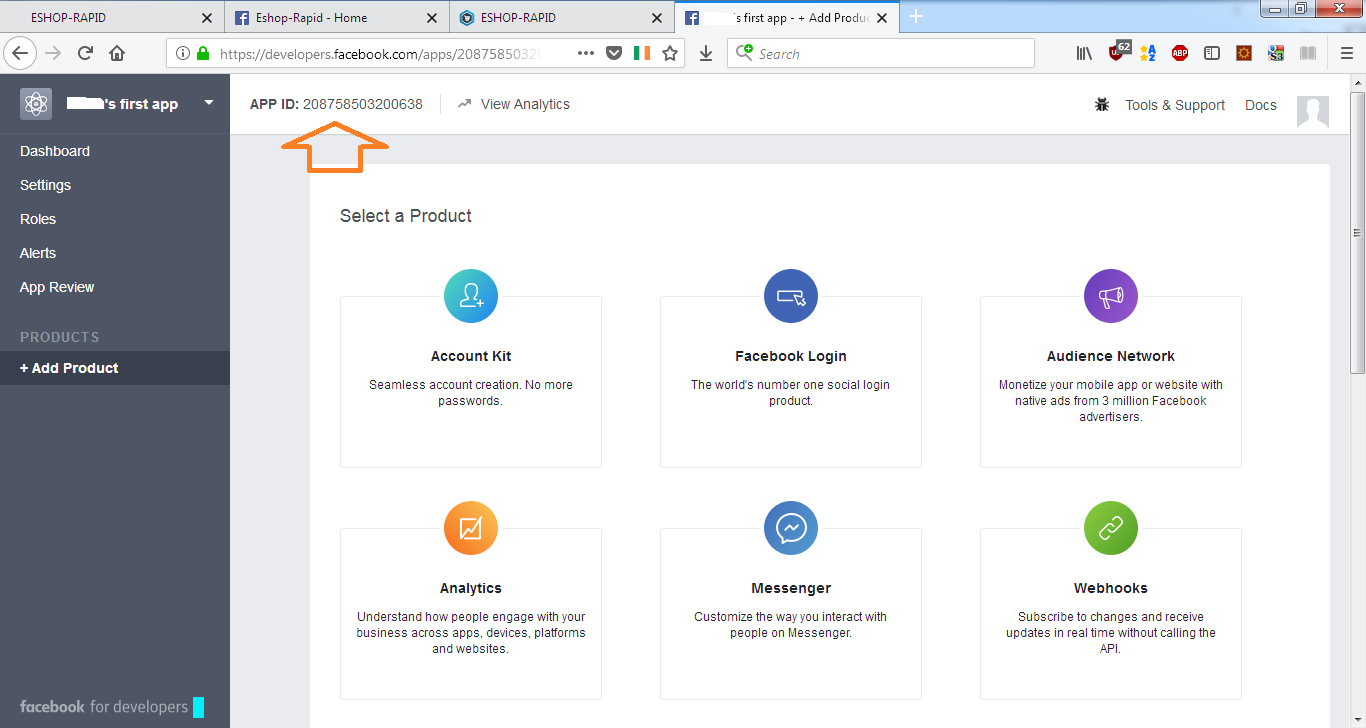The image size is (1366, 728).
Task: Open search engine dropdown in search box
Action: point(744,53)
